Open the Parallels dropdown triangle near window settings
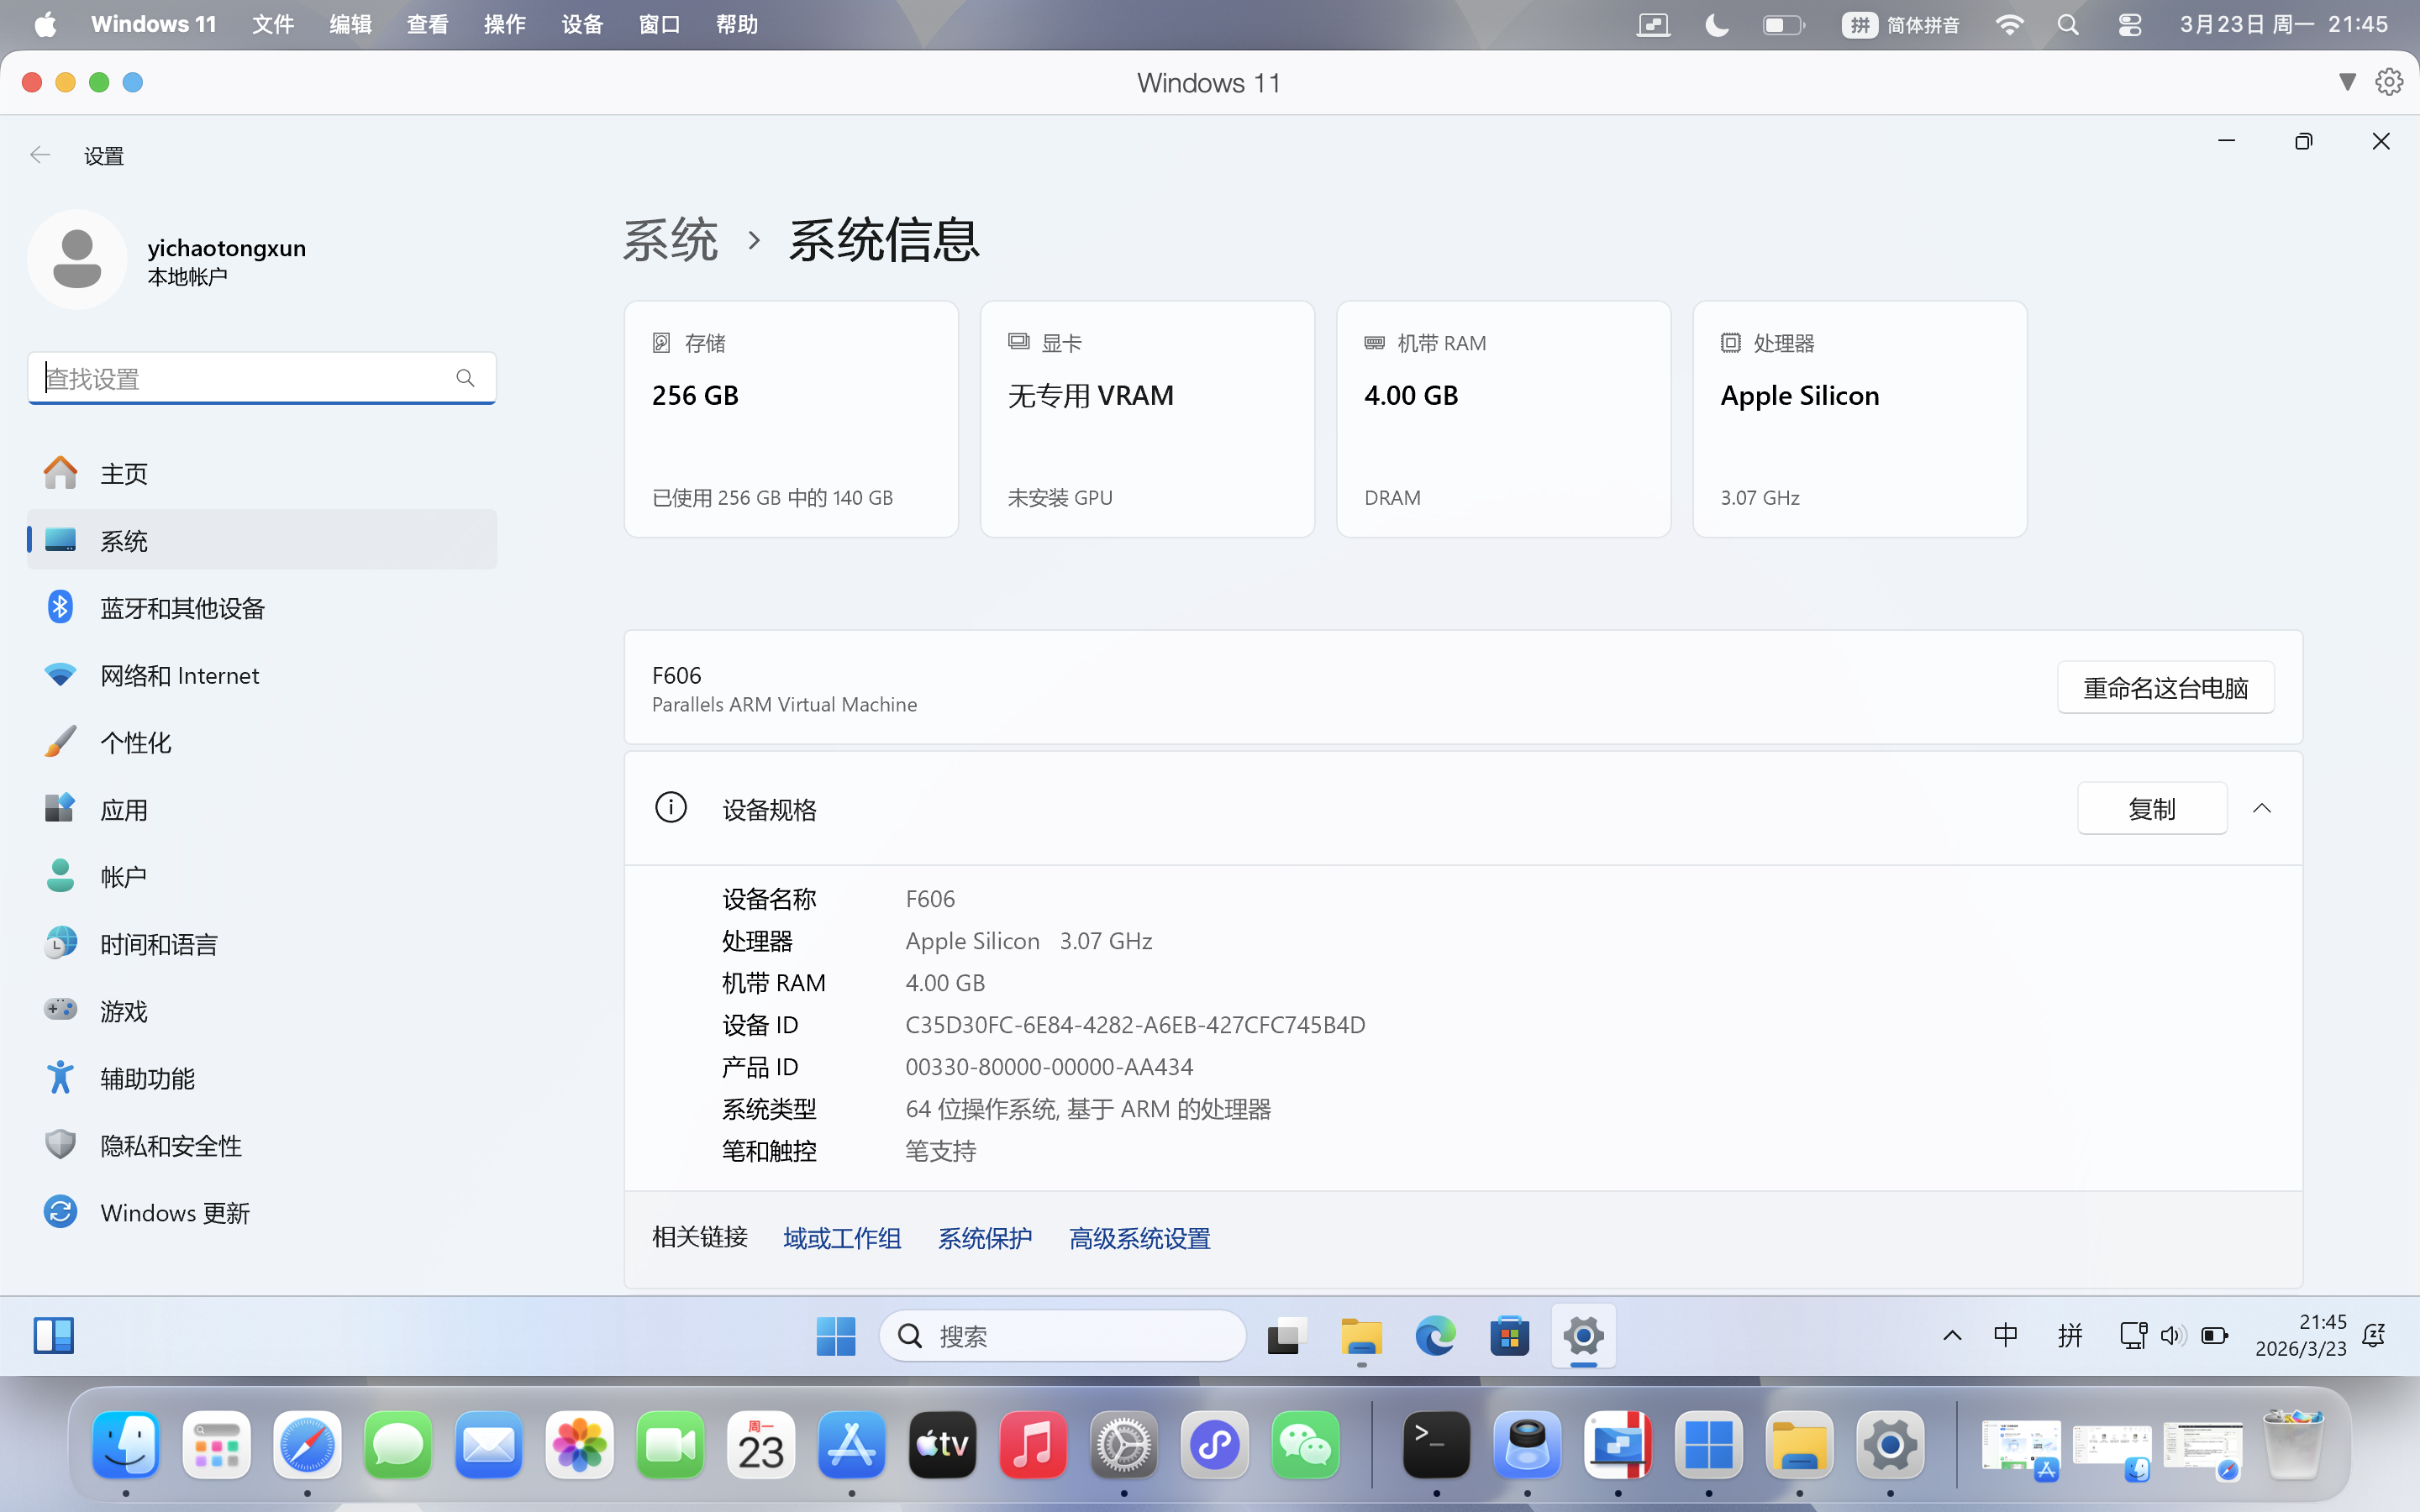Screen dimensions: 2420x1512 (2347, 82)
